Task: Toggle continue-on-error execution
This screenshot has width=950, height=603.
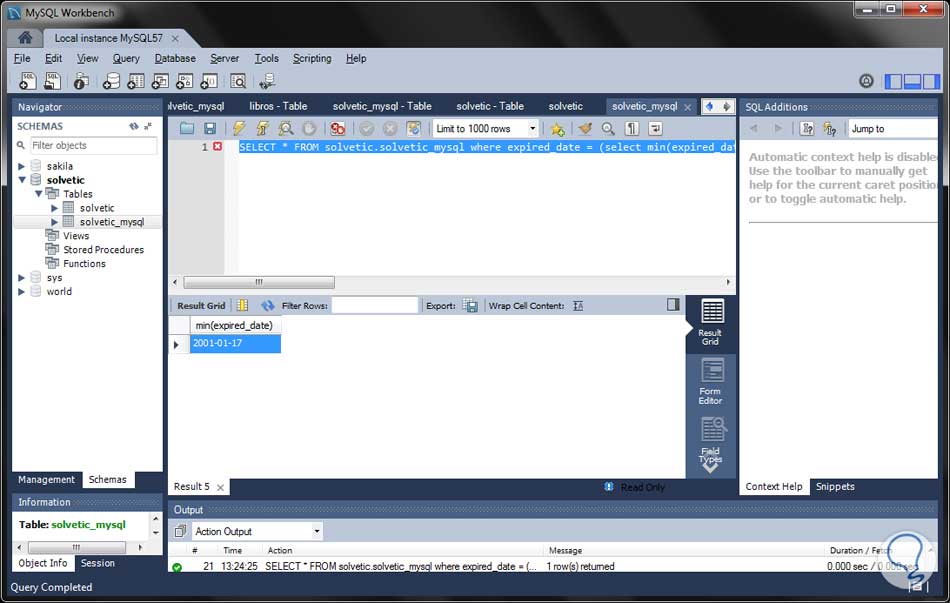Action: (337, 128)
